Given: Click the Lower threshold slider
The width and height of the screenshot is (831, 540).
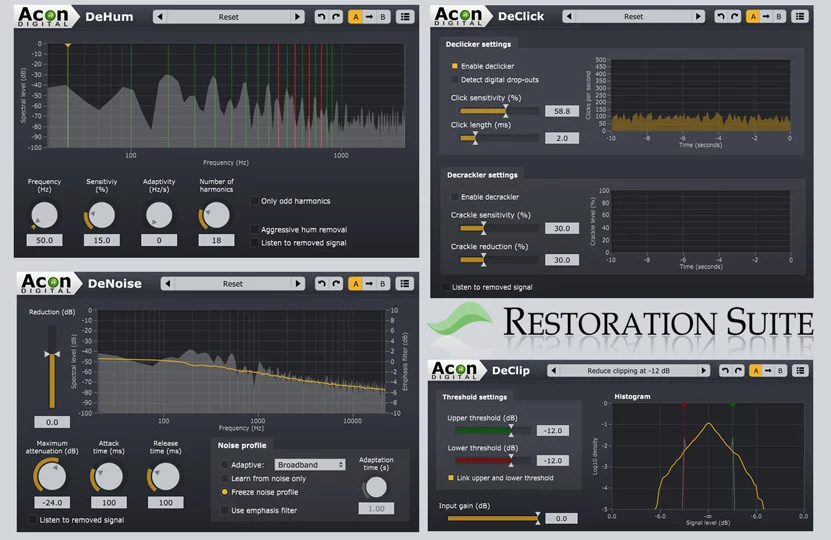Looking at the screenshot, I should [x=493, y=460].
